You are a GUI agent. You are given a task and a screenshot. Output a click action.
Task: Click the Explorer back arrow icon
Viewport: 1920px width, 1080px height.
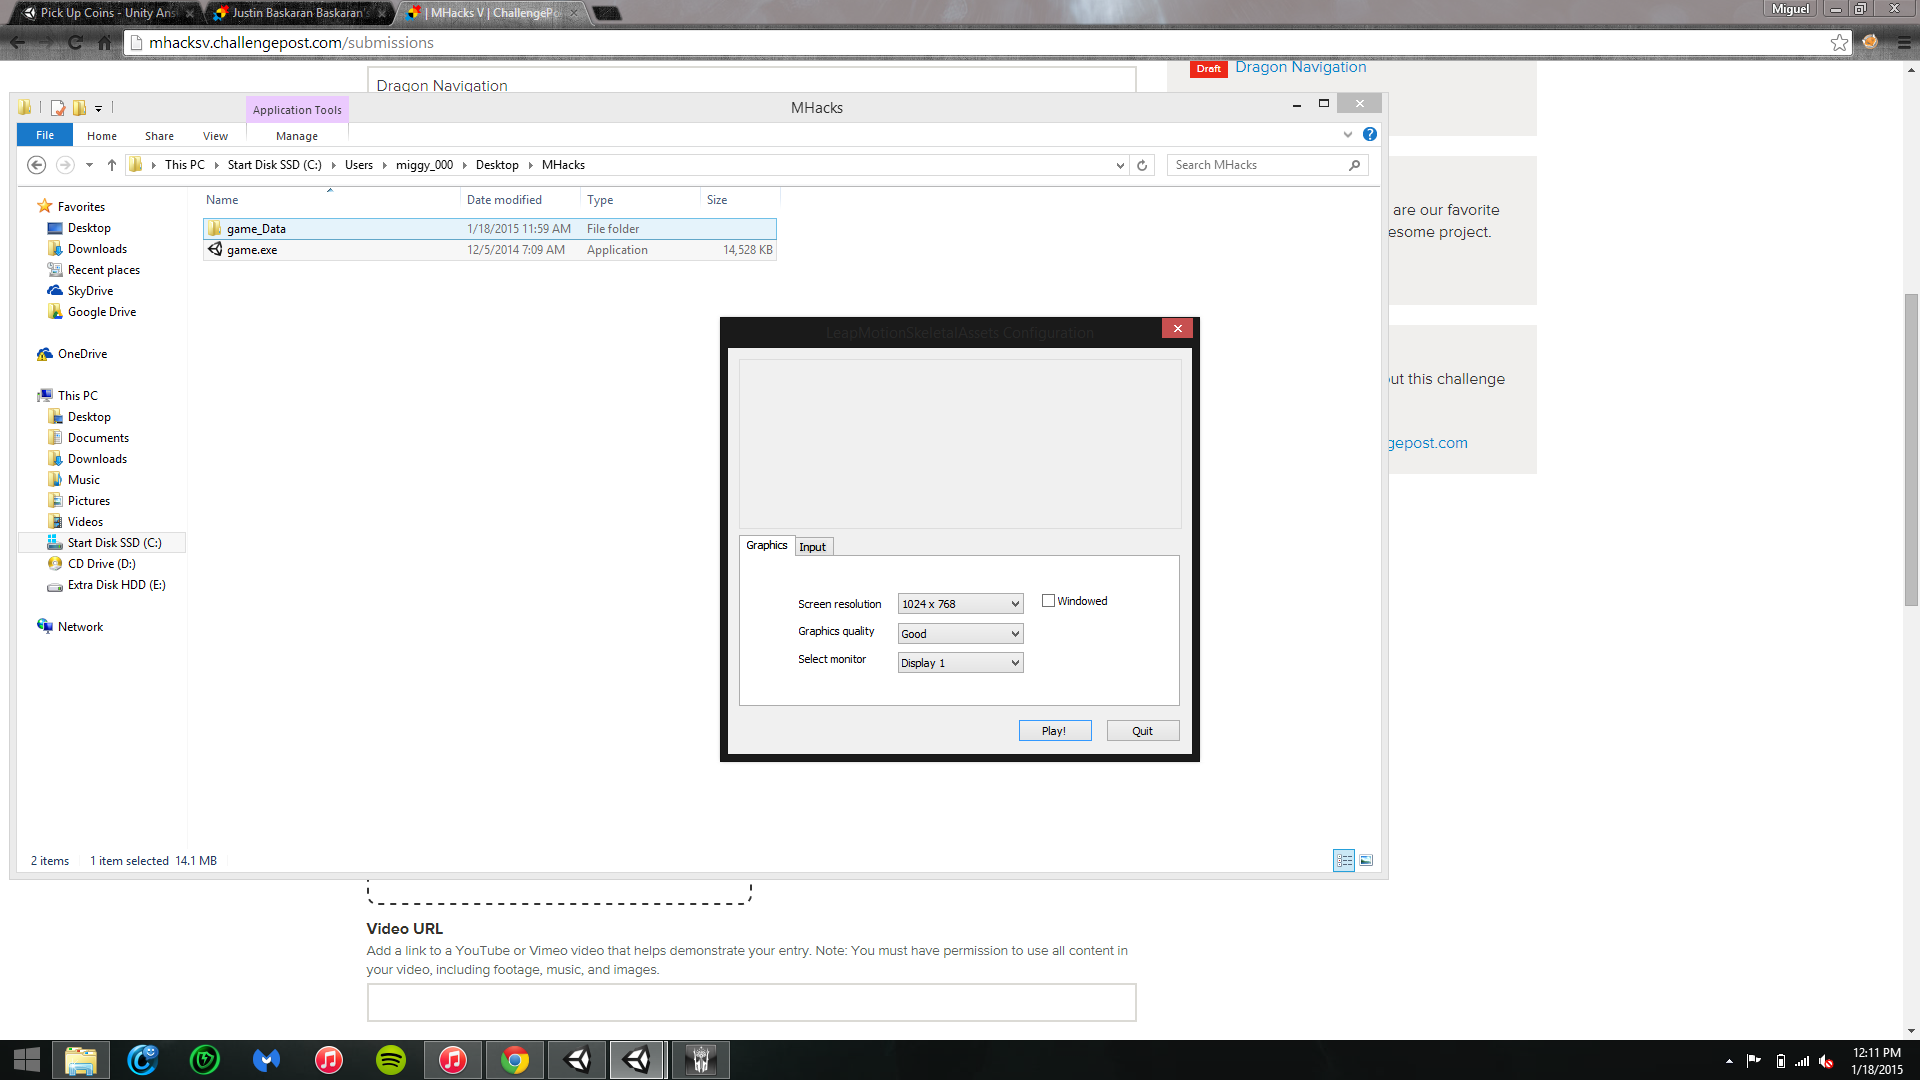point(37,165)
